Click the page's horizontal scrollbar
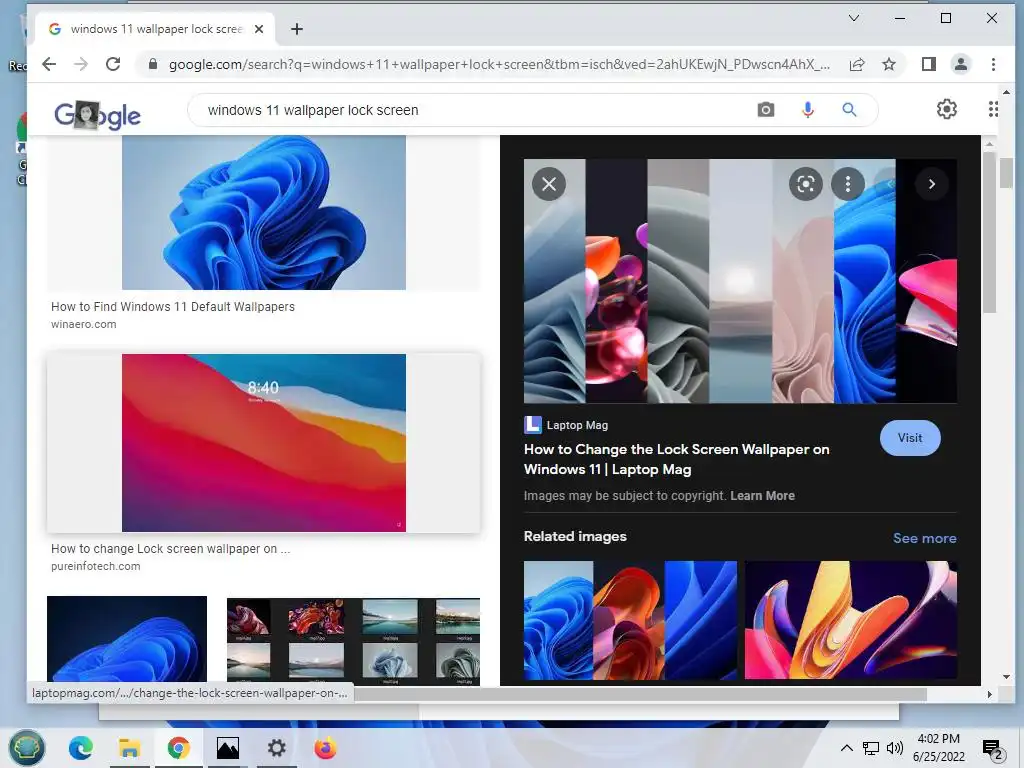 [640, 694]
